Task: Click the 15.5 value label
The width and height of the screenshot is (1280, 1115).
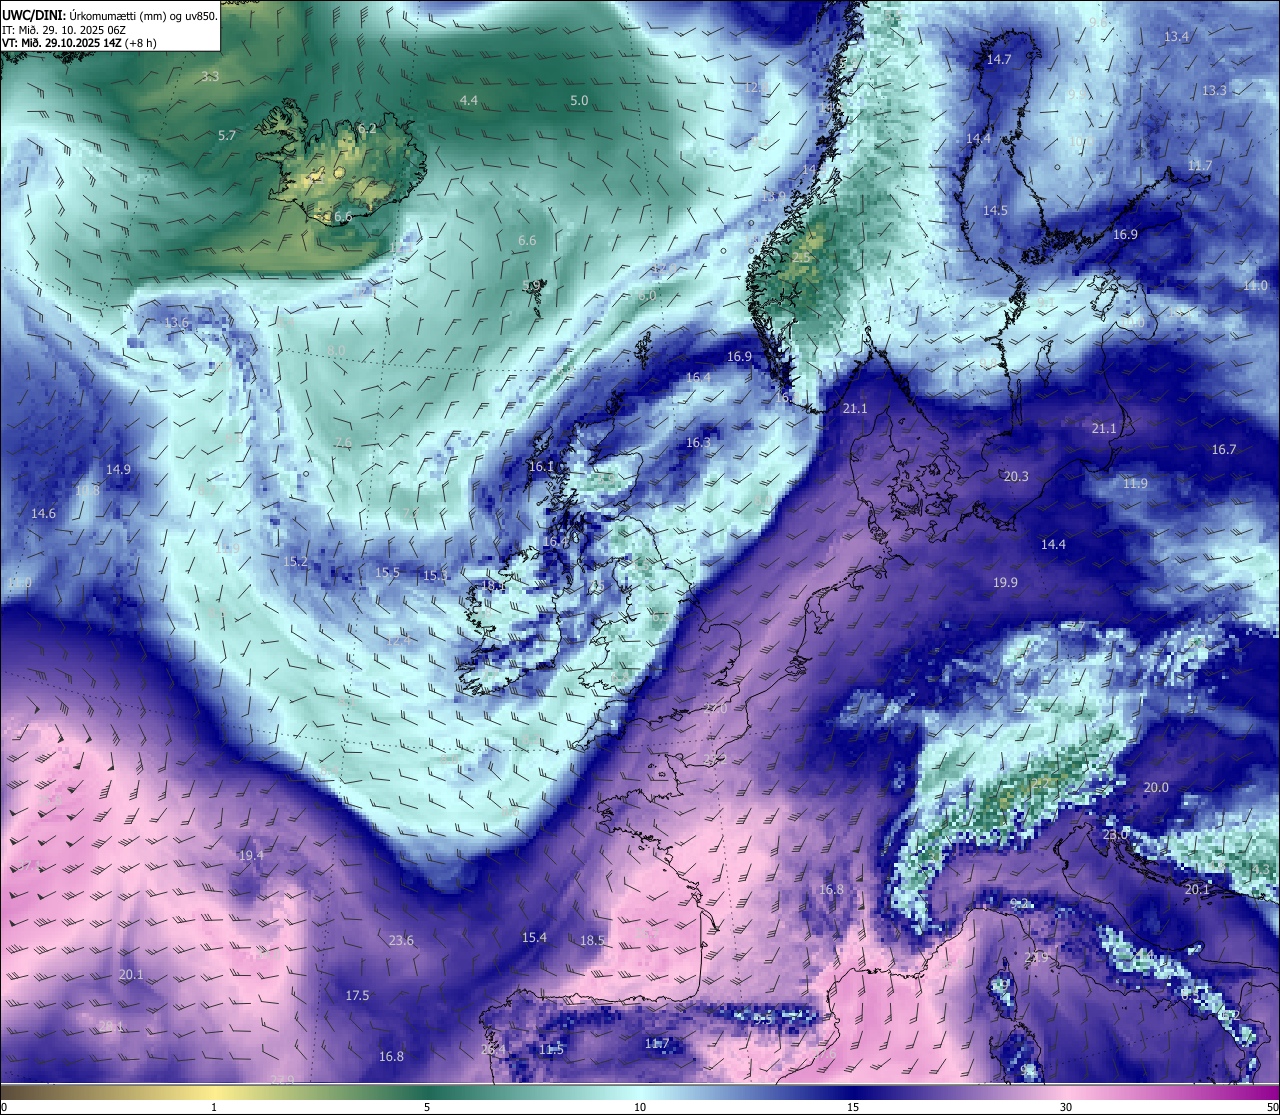Action: tap(387, 572)
